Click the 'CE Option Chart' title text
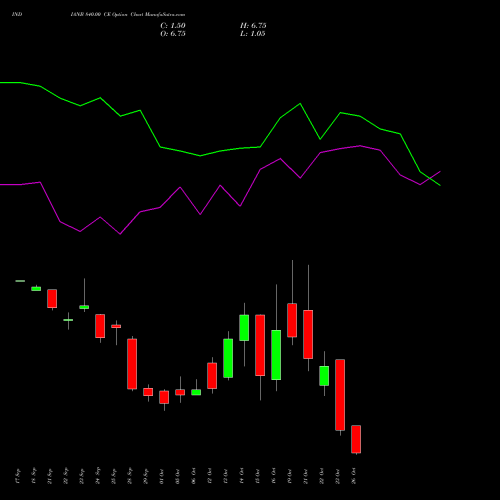This screenshot has width=500, height=500. (123, 15)
